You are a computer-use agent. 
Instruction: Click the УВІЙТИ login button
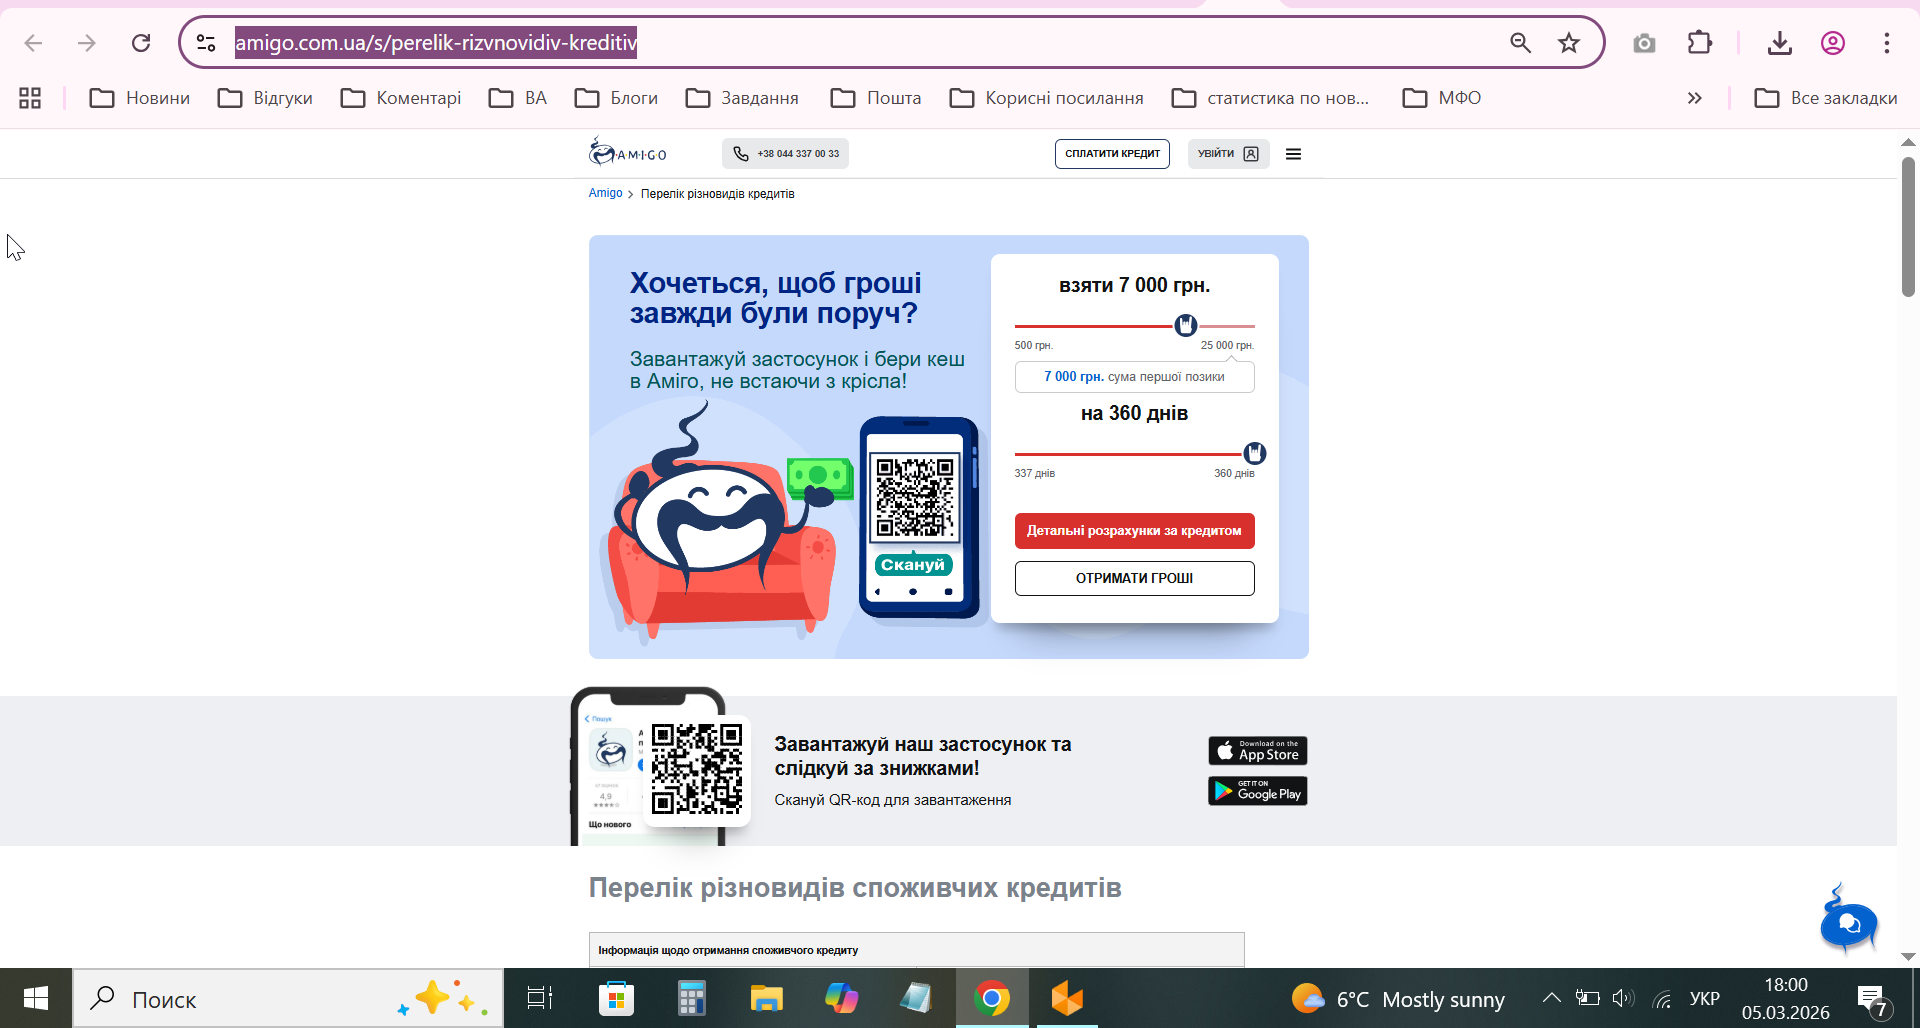[1228, 154]
